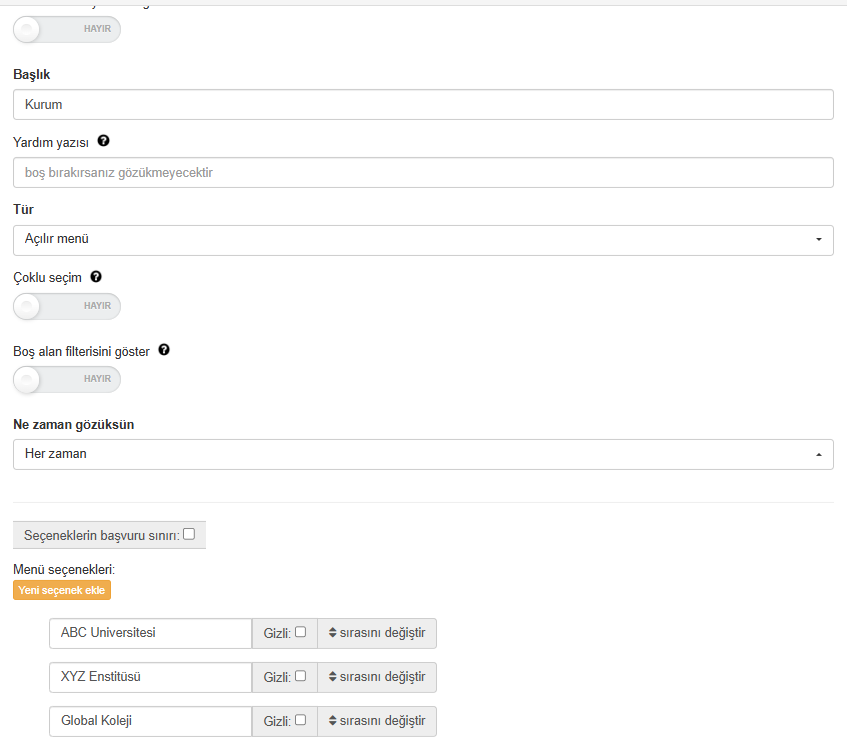Open the Ne zaman gözüksün dropdown
Screen dimensions: 847x739
(423, 454)
